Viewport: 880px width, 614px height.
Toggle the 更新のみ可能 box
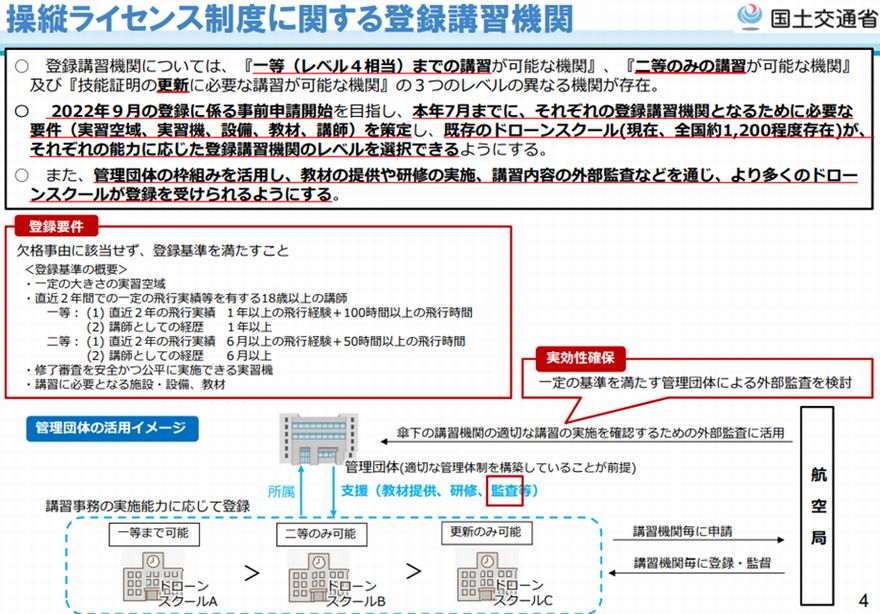pos(487,533)
